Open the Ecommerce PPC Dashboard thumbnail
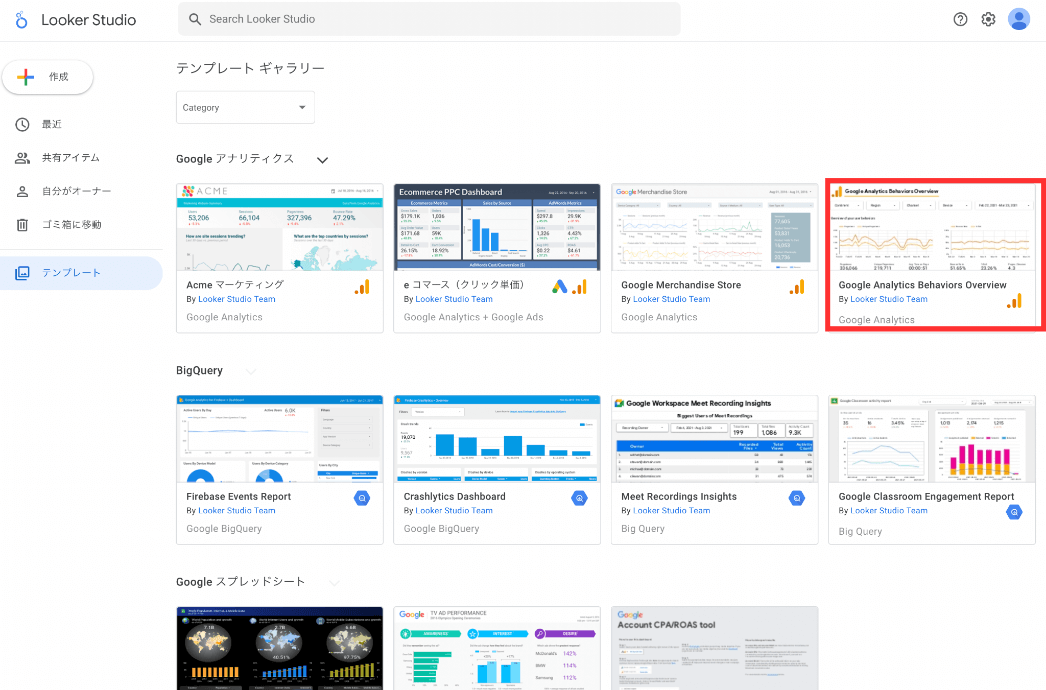Image resolution: width=1046 pixels, height=690 pixels. click(x=497, y=227)
